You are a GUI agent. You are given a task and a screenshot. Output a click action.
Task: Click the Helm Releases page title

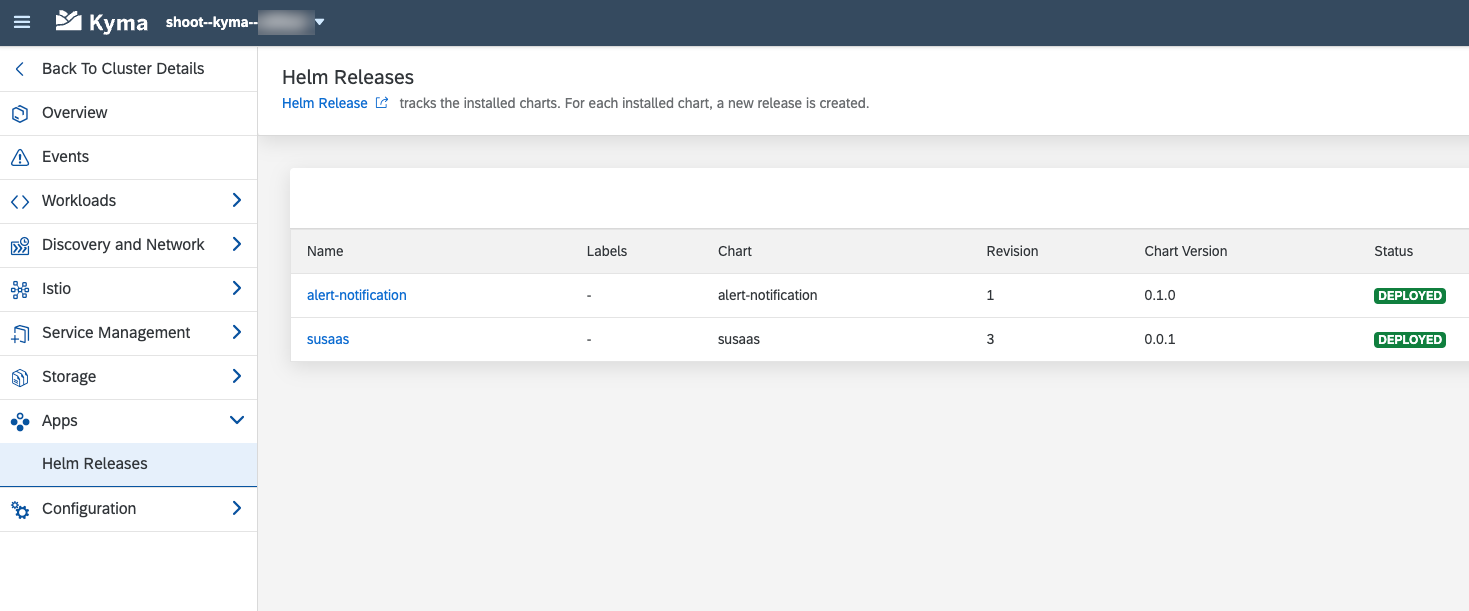[x=348, y=77]
